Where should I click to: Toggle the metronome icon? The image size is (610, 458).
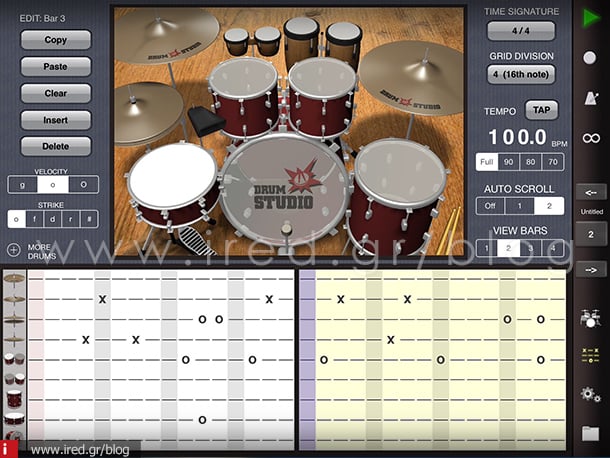click(591, 98)
